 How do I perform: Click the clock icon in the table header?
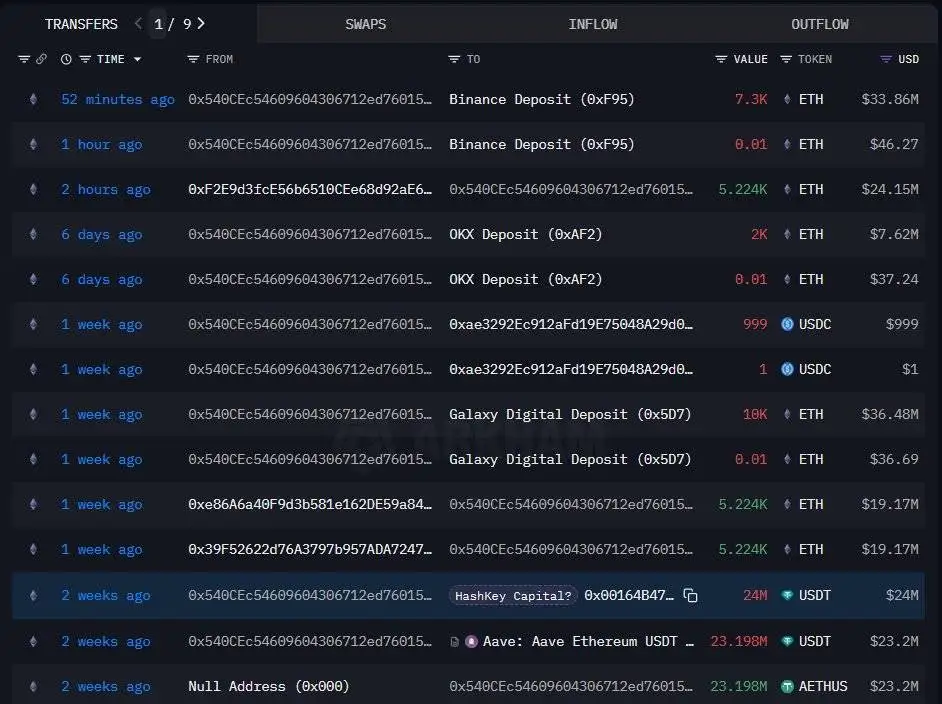64,59
